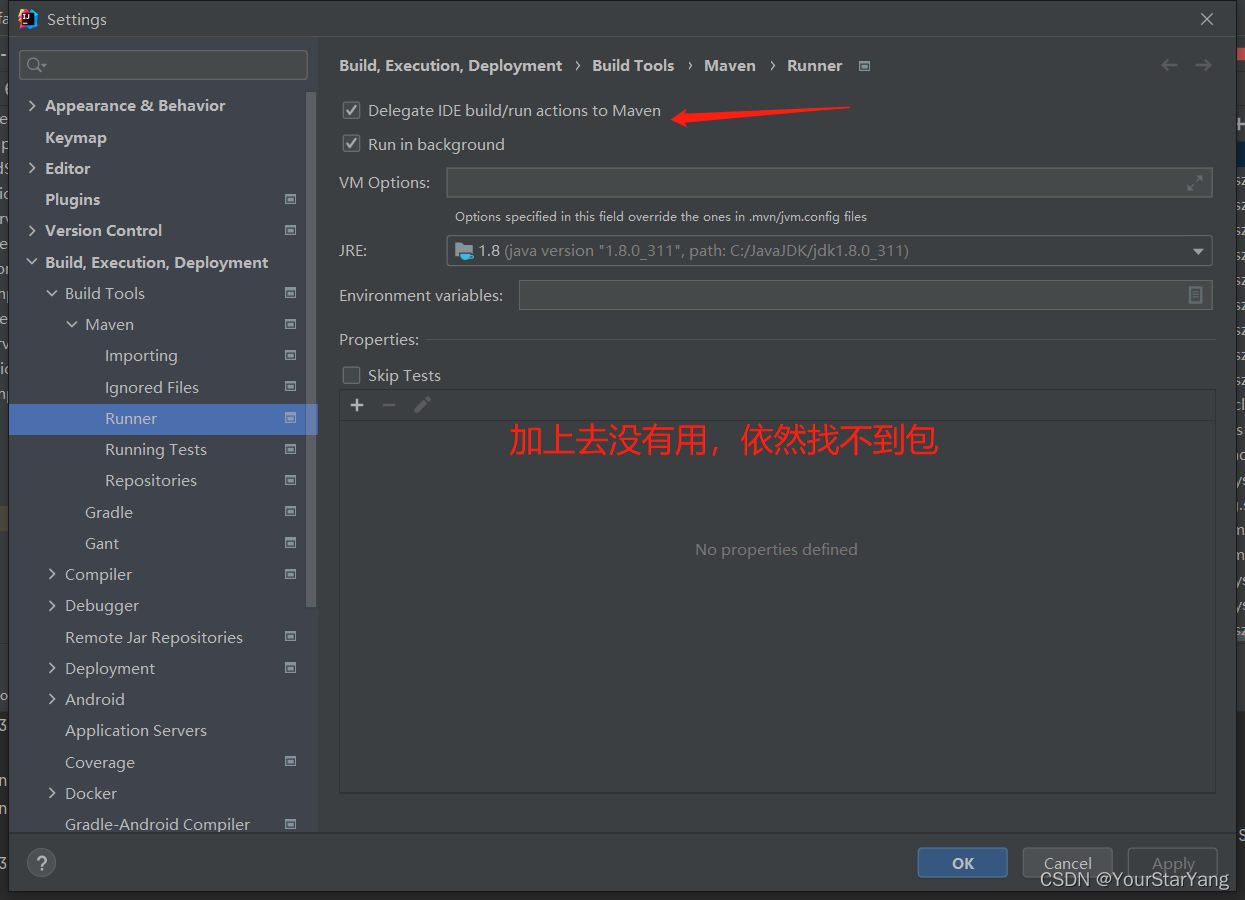The width and height of the screenshot is (1245, 900).
Task: Click the forward navigation arrow
Action: (x=1203, y=64)
